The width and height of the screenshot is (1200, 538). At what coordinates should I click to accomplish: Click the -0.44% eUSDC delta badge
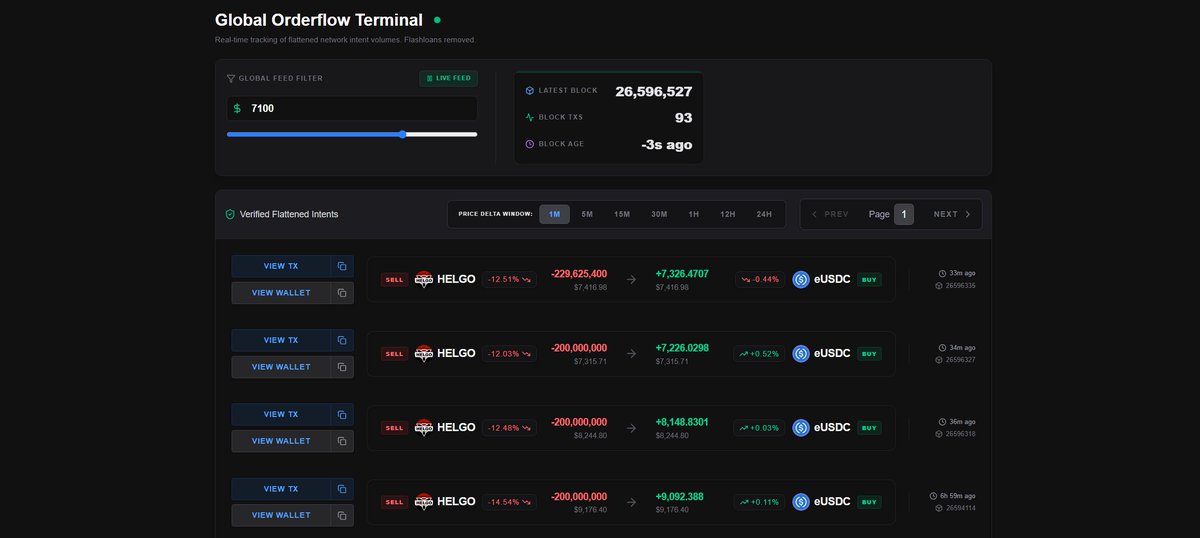759,279
